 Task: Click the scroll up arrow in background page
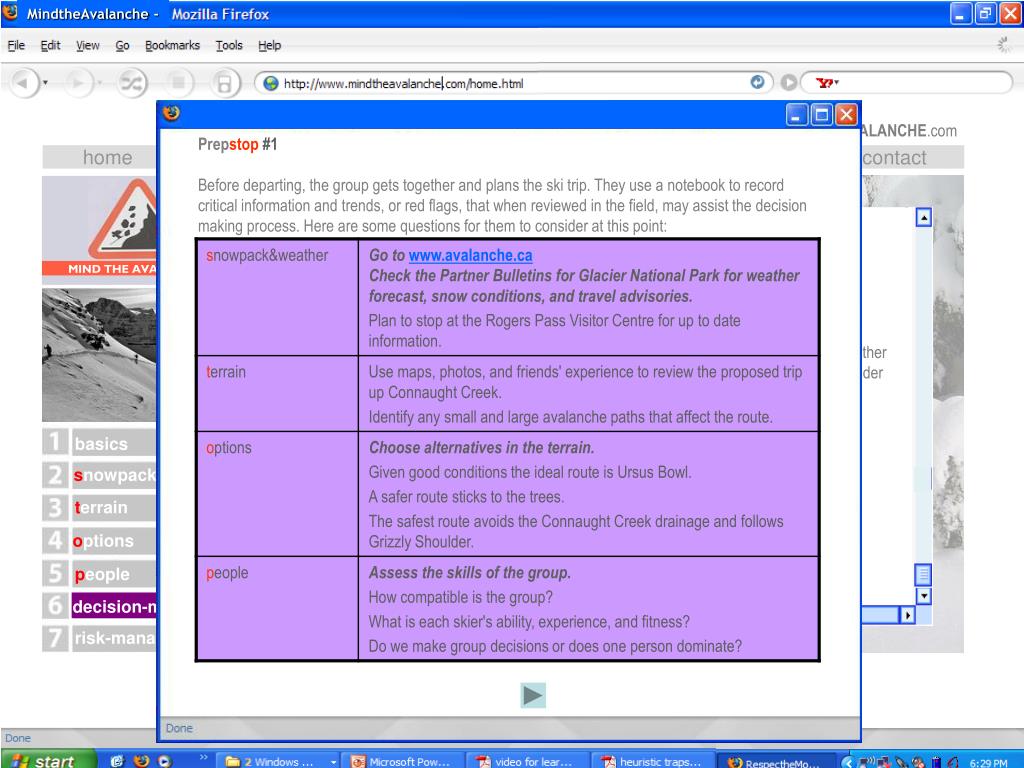(x=923, y=217)
